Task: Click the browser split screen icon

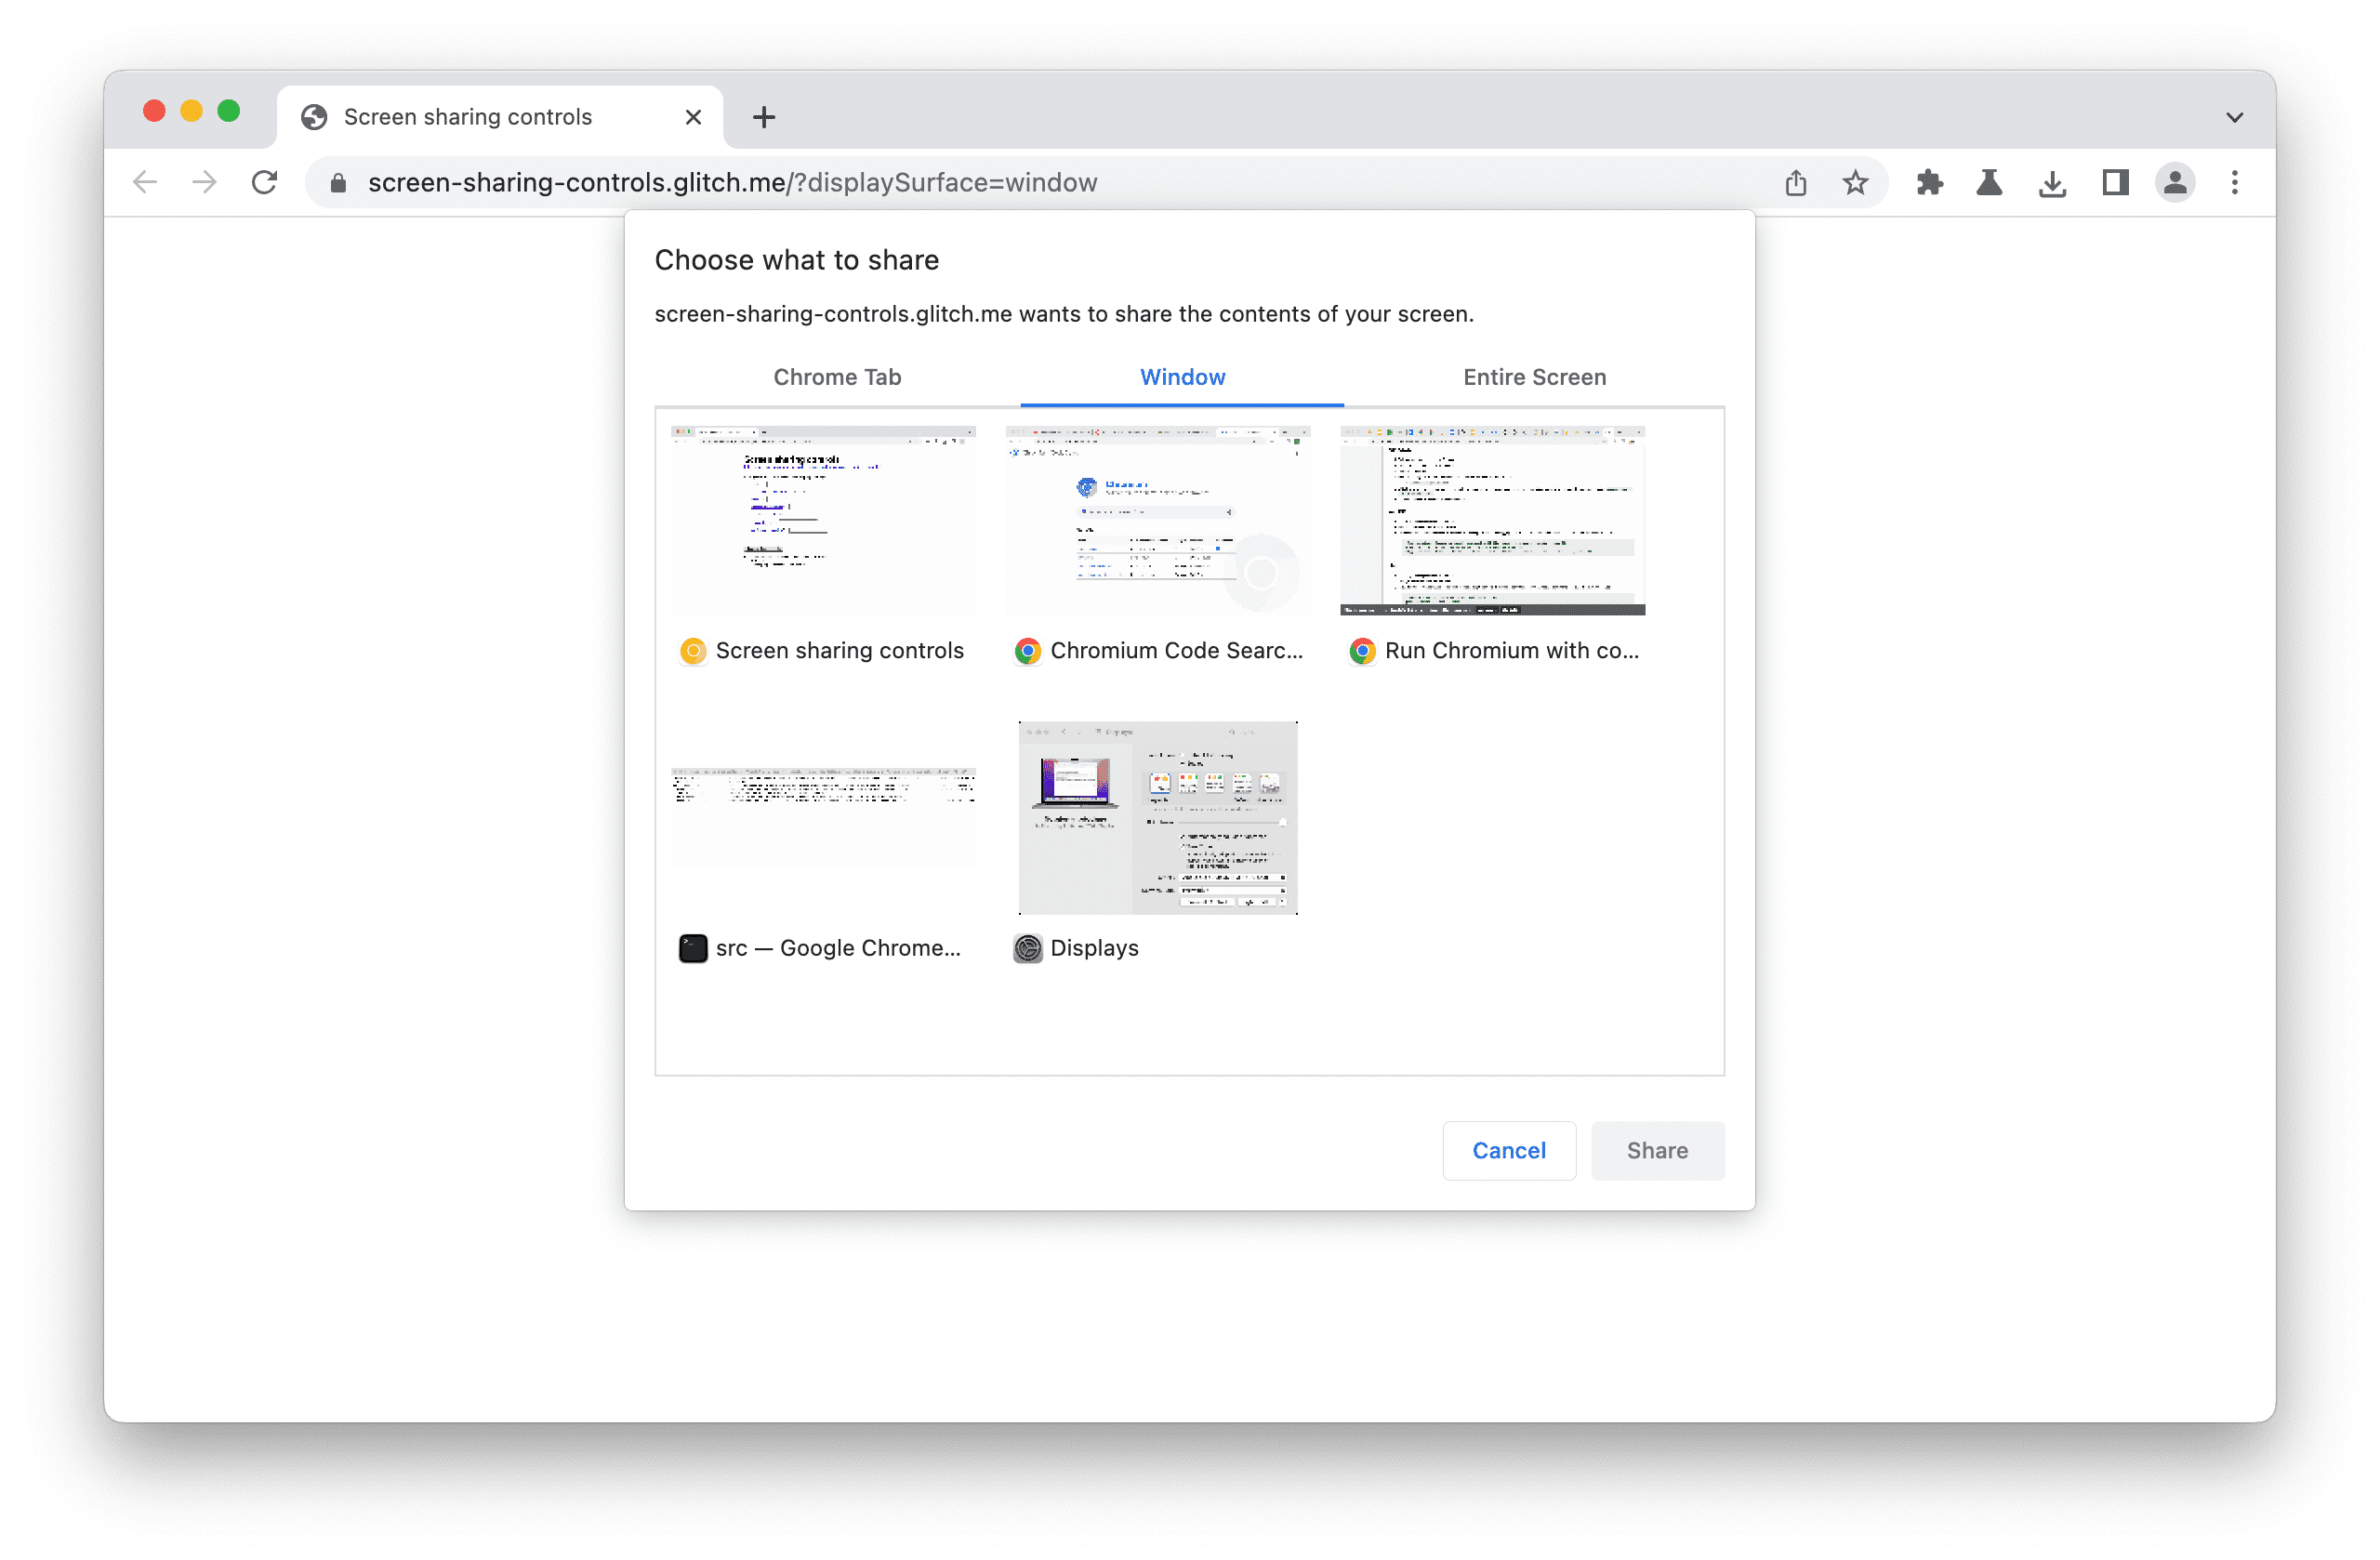Action: tap(2113, 181)
